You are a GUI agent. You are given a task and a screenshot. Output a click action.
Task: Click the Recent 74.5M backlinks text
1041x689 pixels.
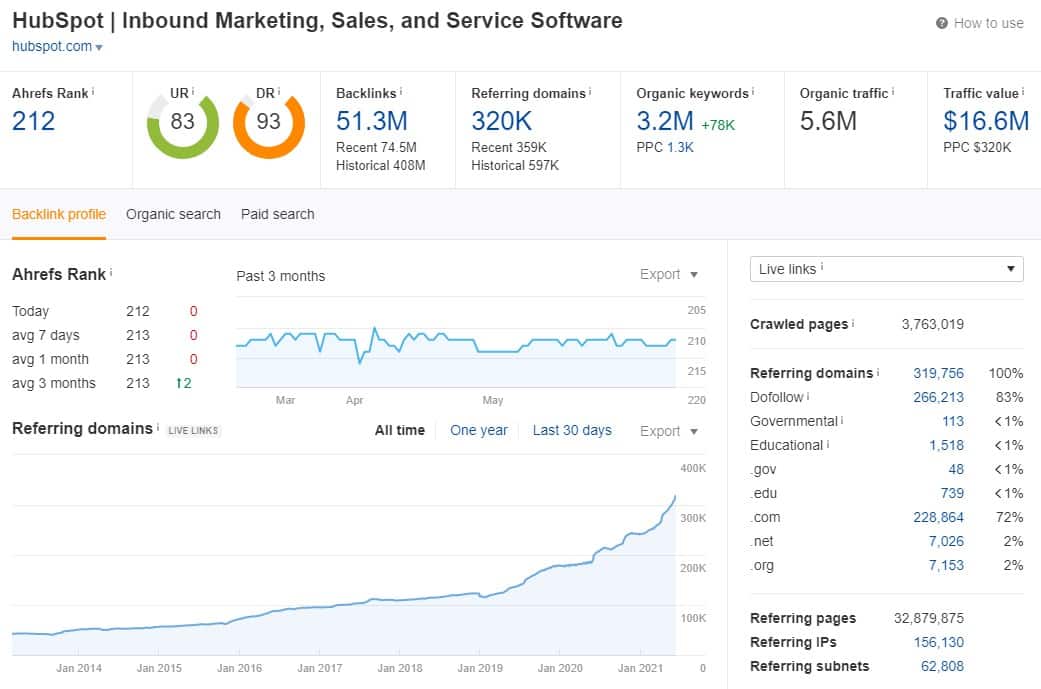coord(376,147)
